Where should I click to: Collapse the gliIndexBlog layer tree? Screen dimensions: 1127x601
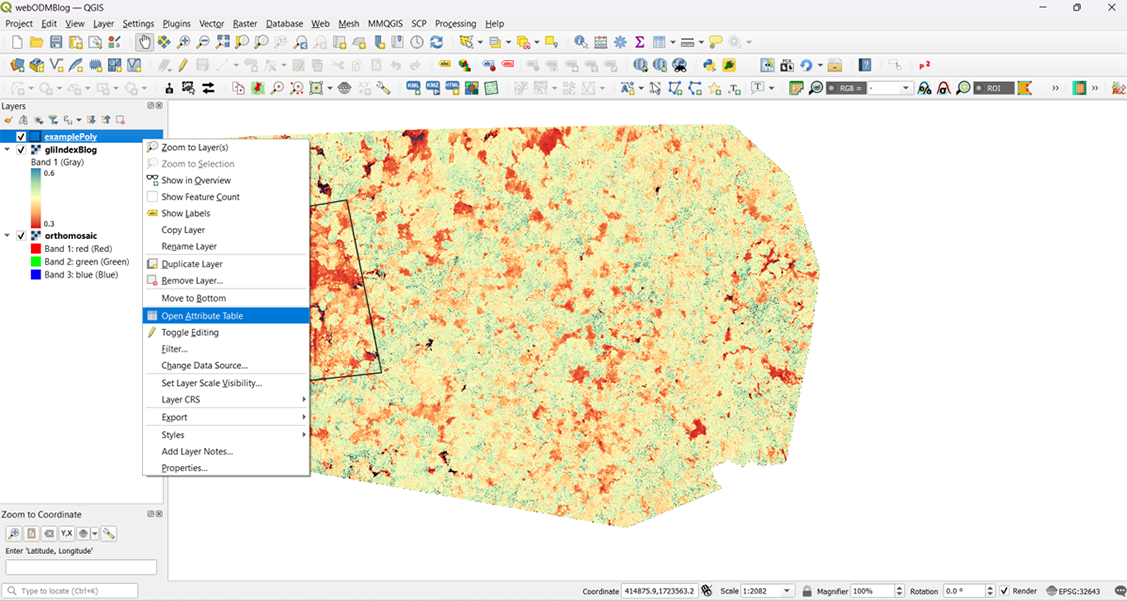click(x=8, y=150)
